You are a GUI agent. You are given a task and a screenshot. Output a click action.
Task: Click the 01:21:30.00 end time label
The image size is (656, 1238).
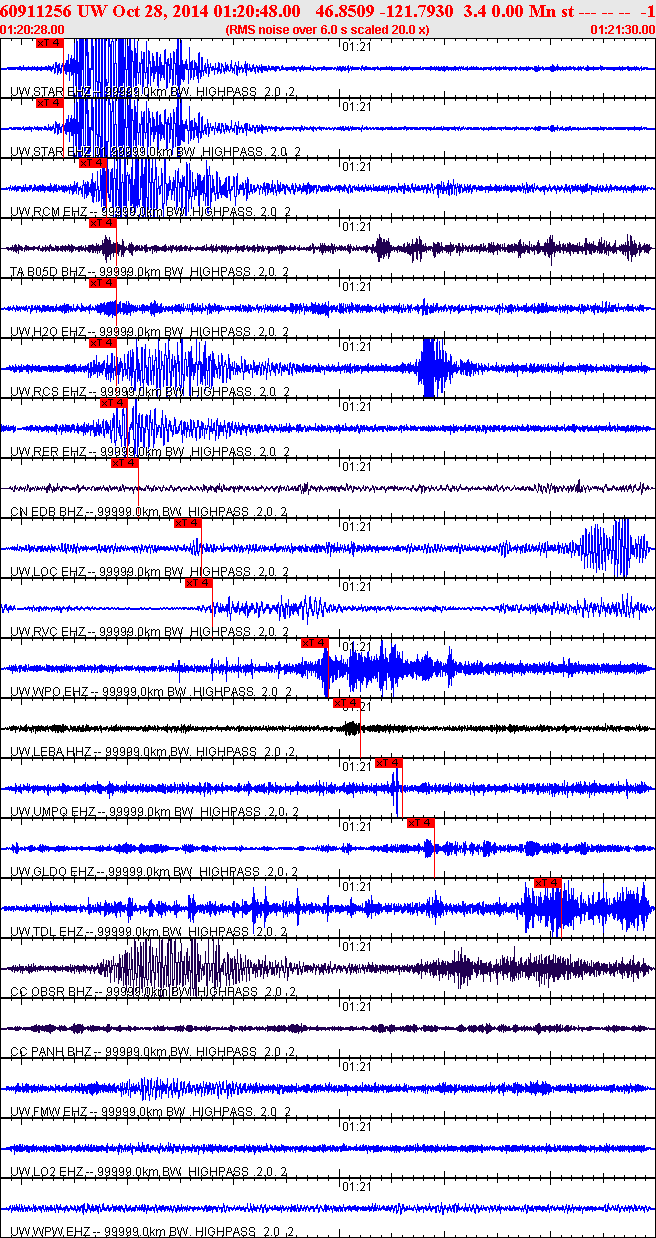[620, 30]
